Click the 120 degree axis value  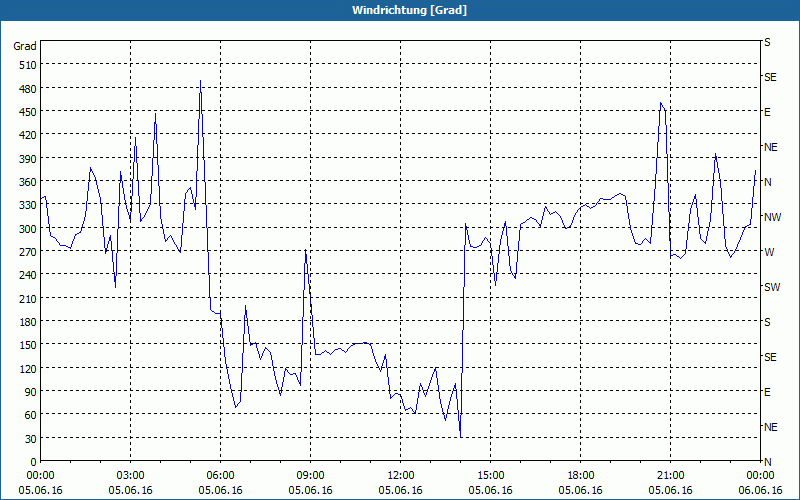point(28,368)
